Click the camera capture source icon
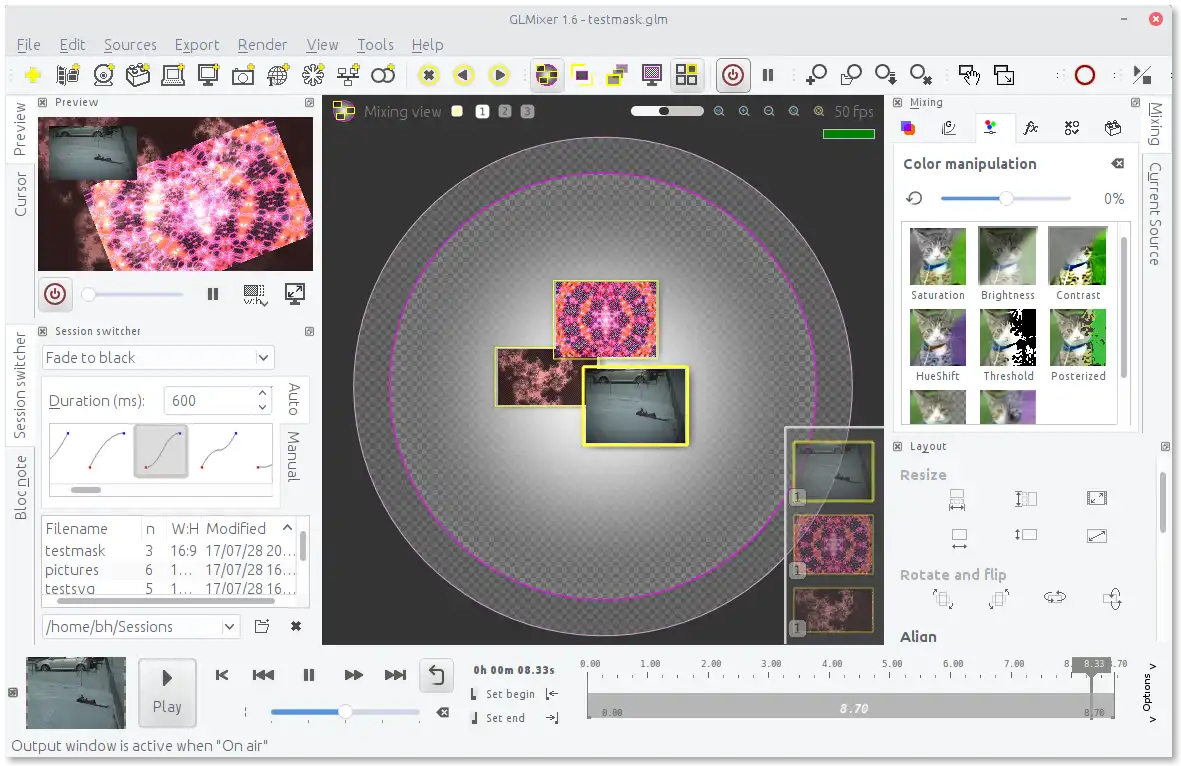1181x766 pixels. click(243, 75)
